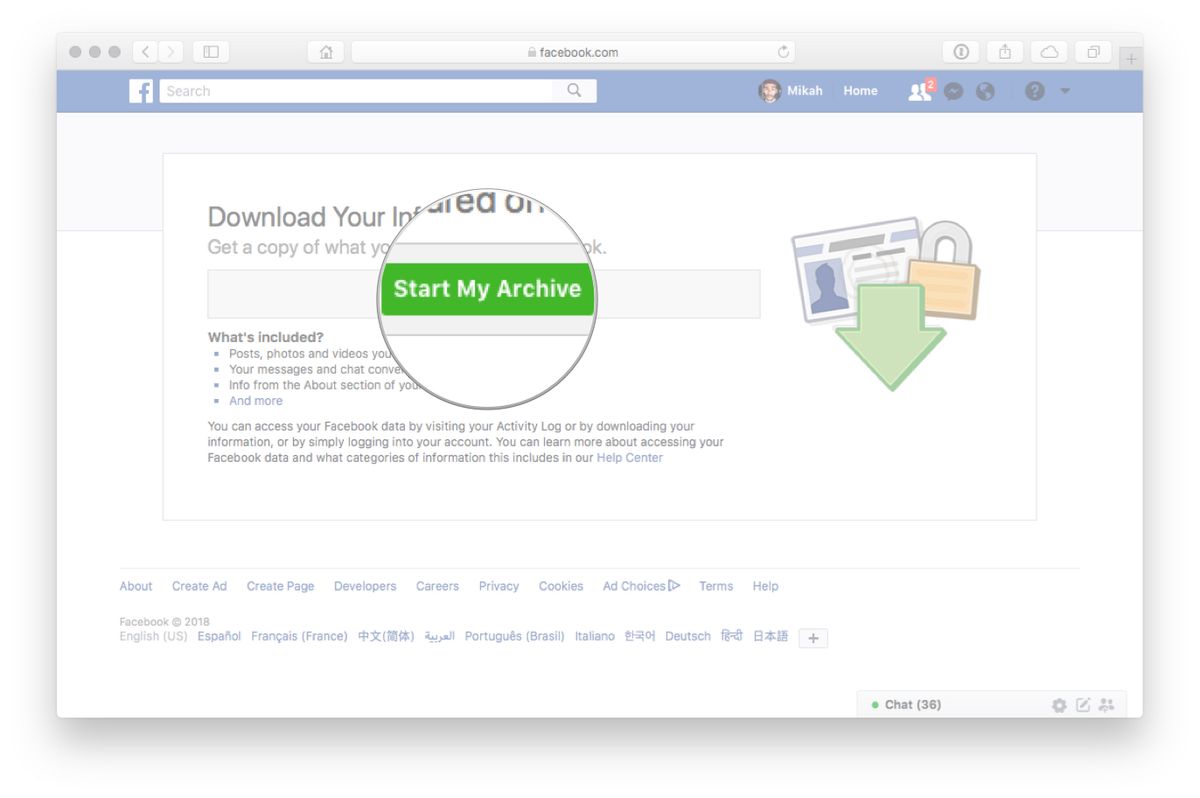Open friend requests from the toolbar
Screen dimensions: 1200x798
pyautogui.click(x=918, y=91)
